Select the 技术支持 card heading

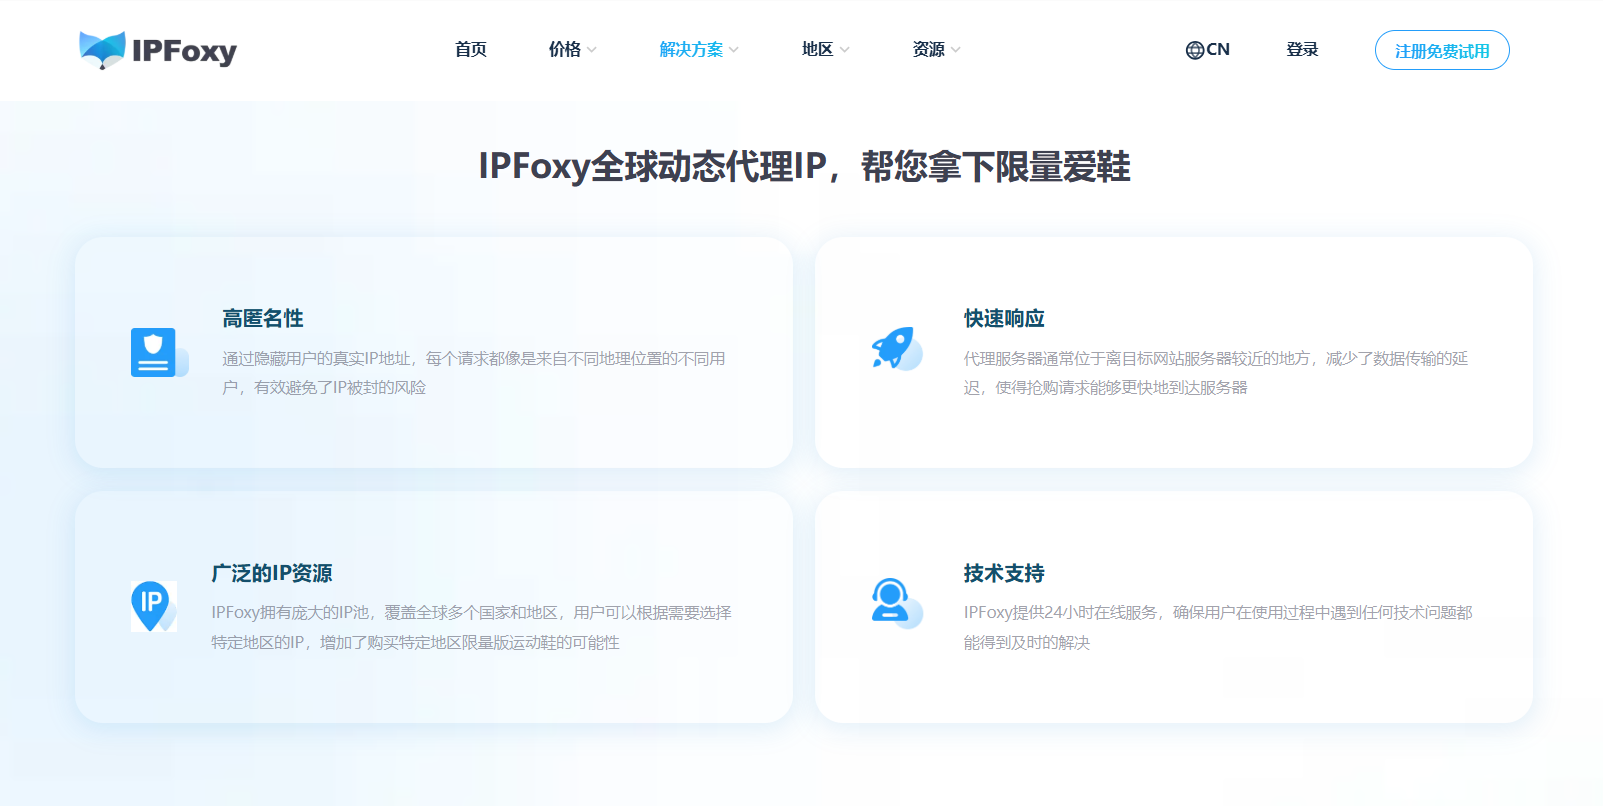1004,573
